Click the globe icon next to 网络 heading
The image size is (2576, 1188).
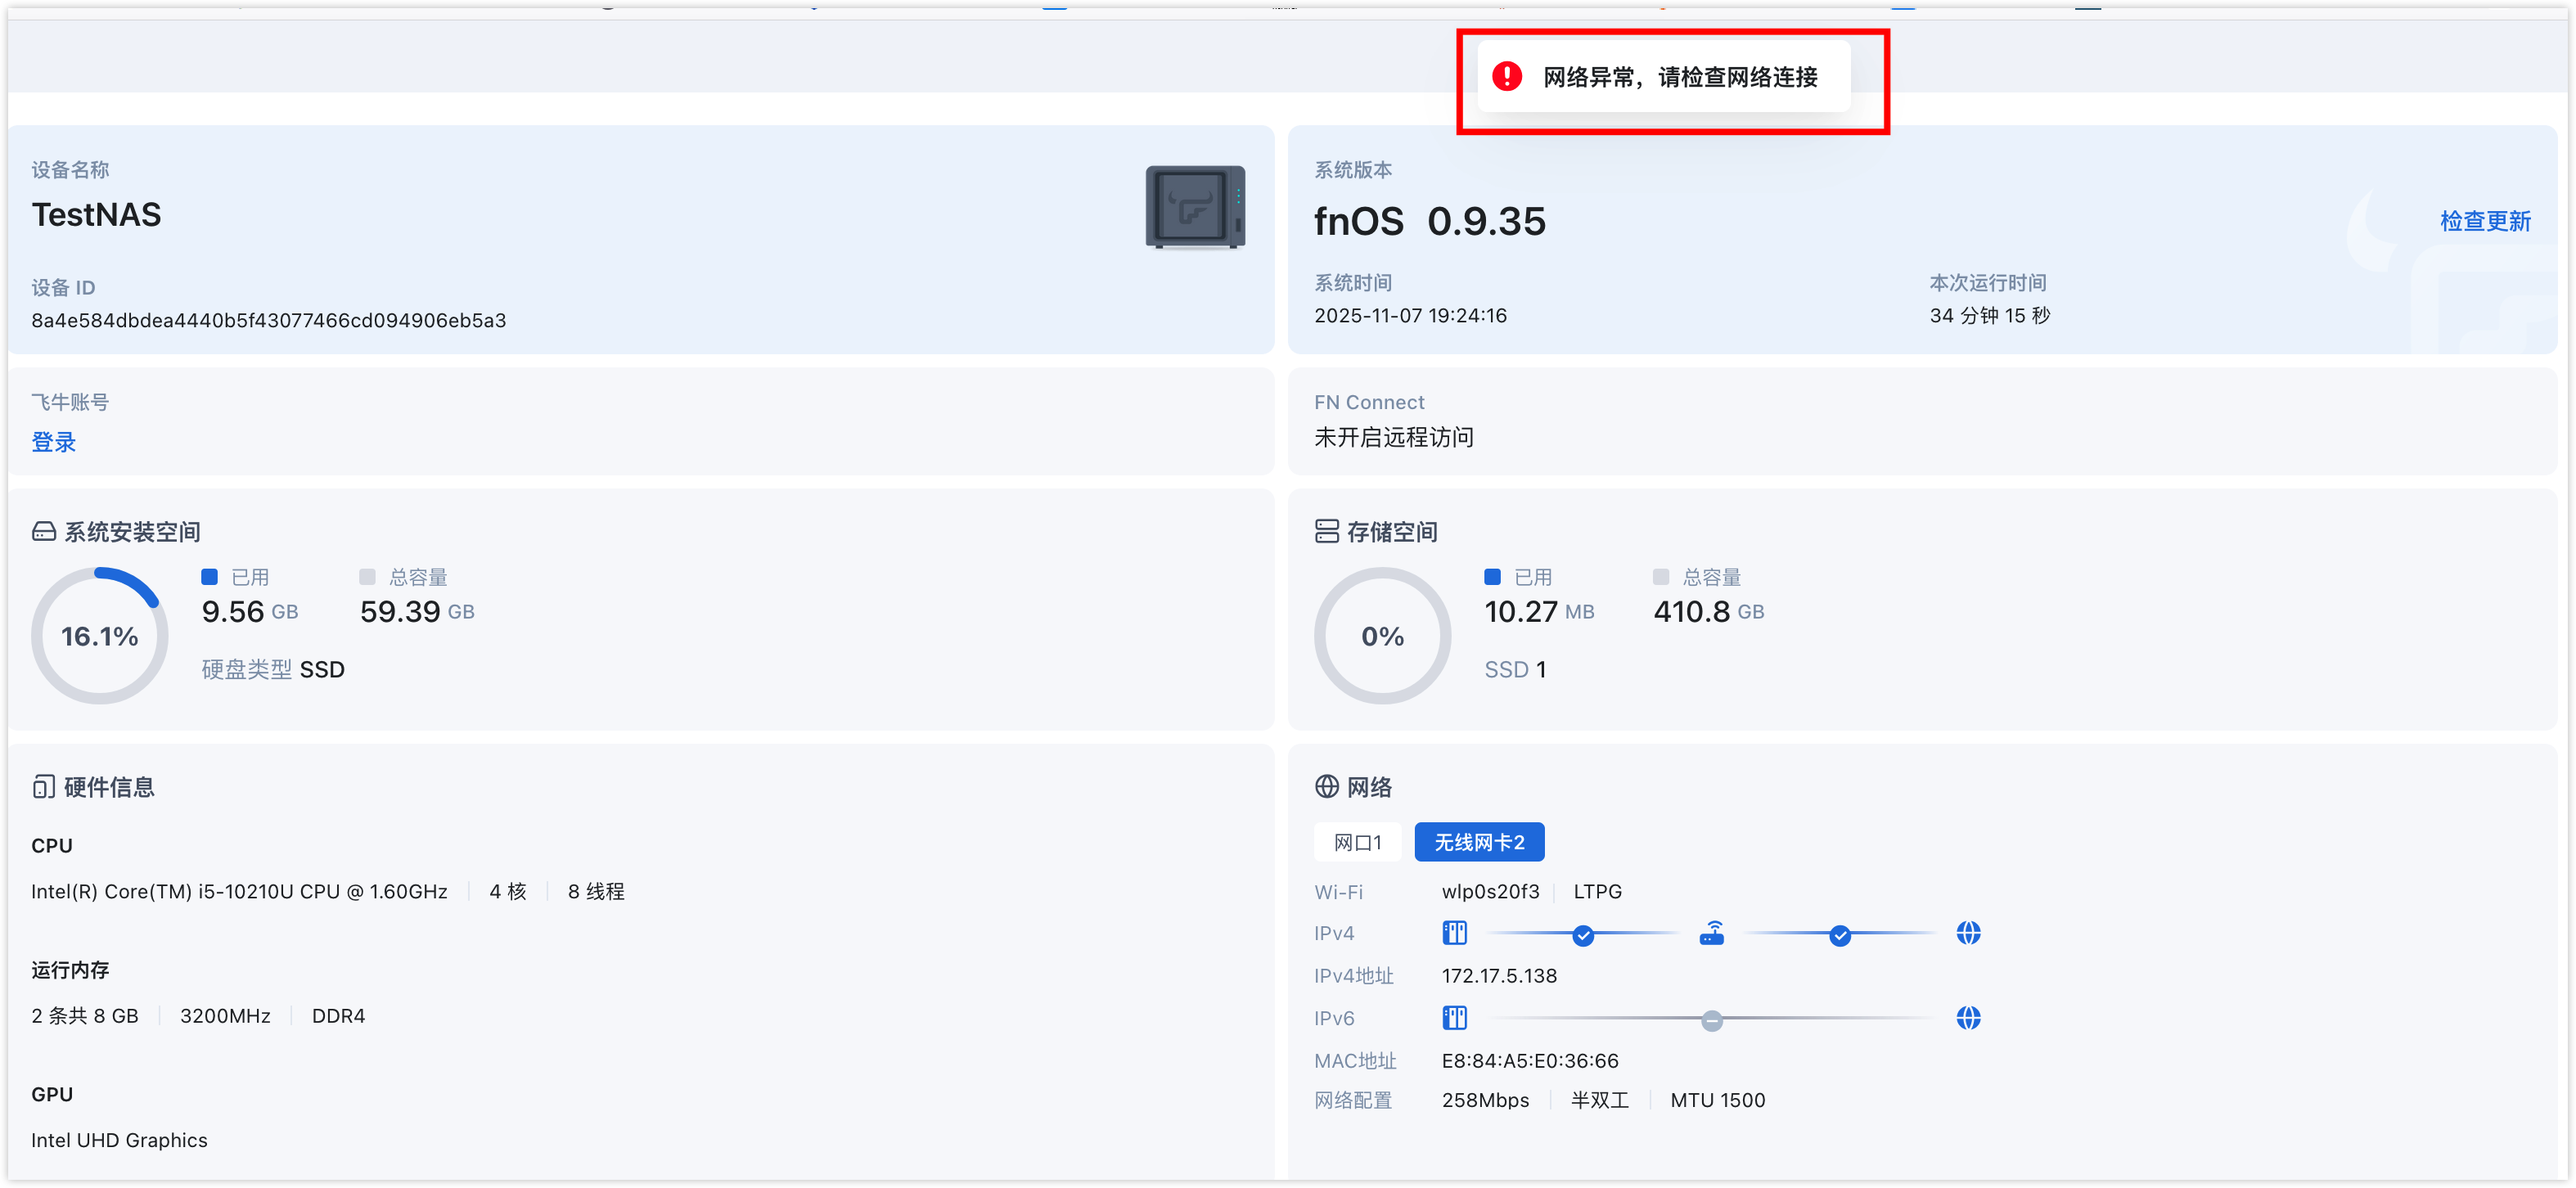coord(1327,787)
